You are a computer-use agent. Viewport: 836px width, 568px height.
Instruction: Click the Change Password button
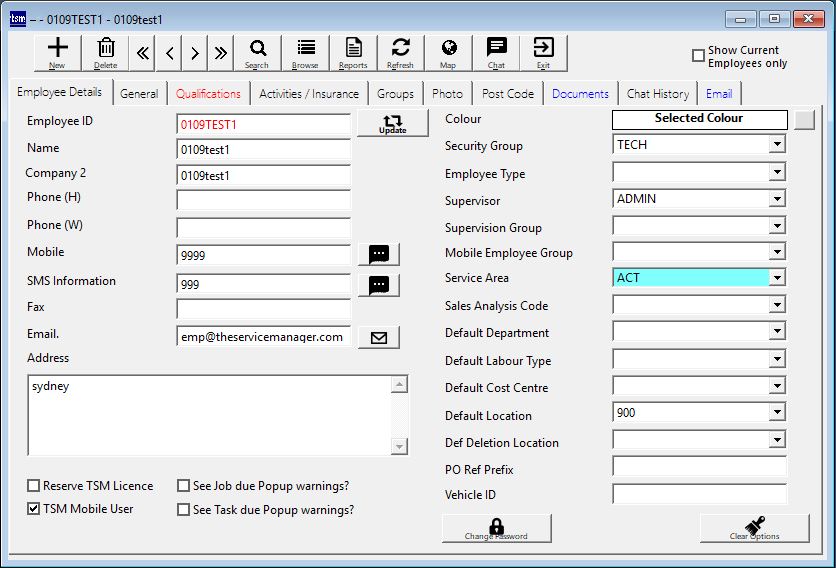tap(496, 529)
